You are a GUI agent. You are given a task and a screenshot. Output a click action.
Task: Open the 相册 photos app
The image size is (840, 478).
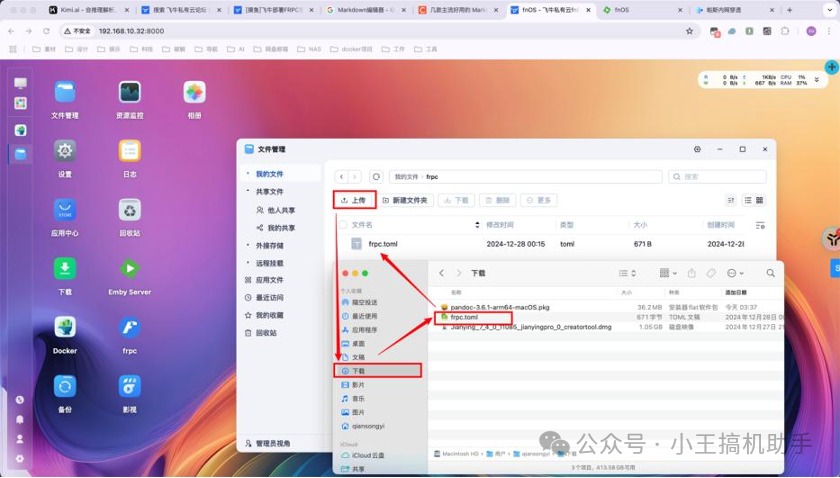(194, 93)
